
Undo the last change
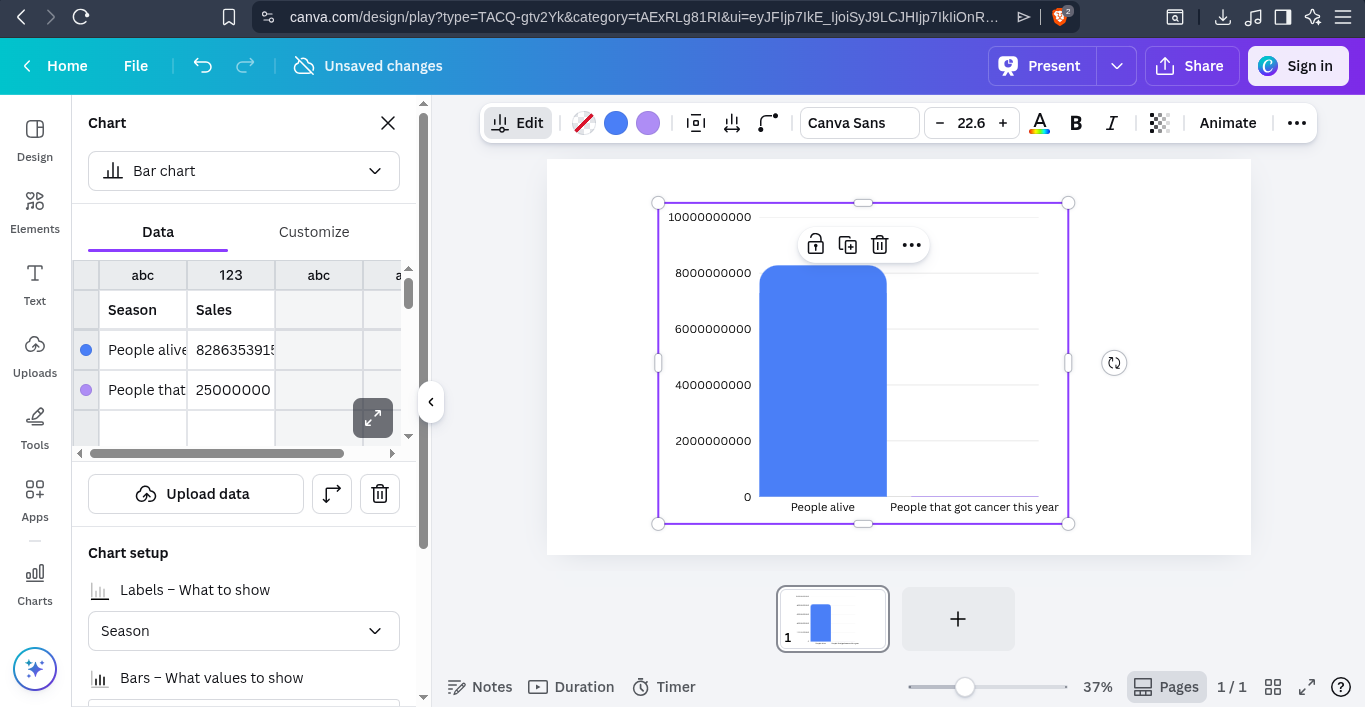203,66
